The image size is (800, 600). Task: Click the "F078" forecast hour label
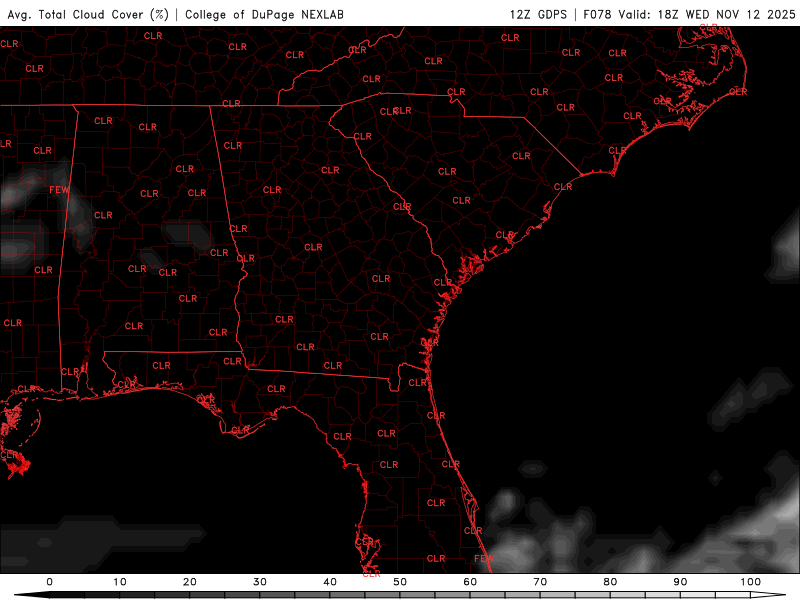[597, 14]
